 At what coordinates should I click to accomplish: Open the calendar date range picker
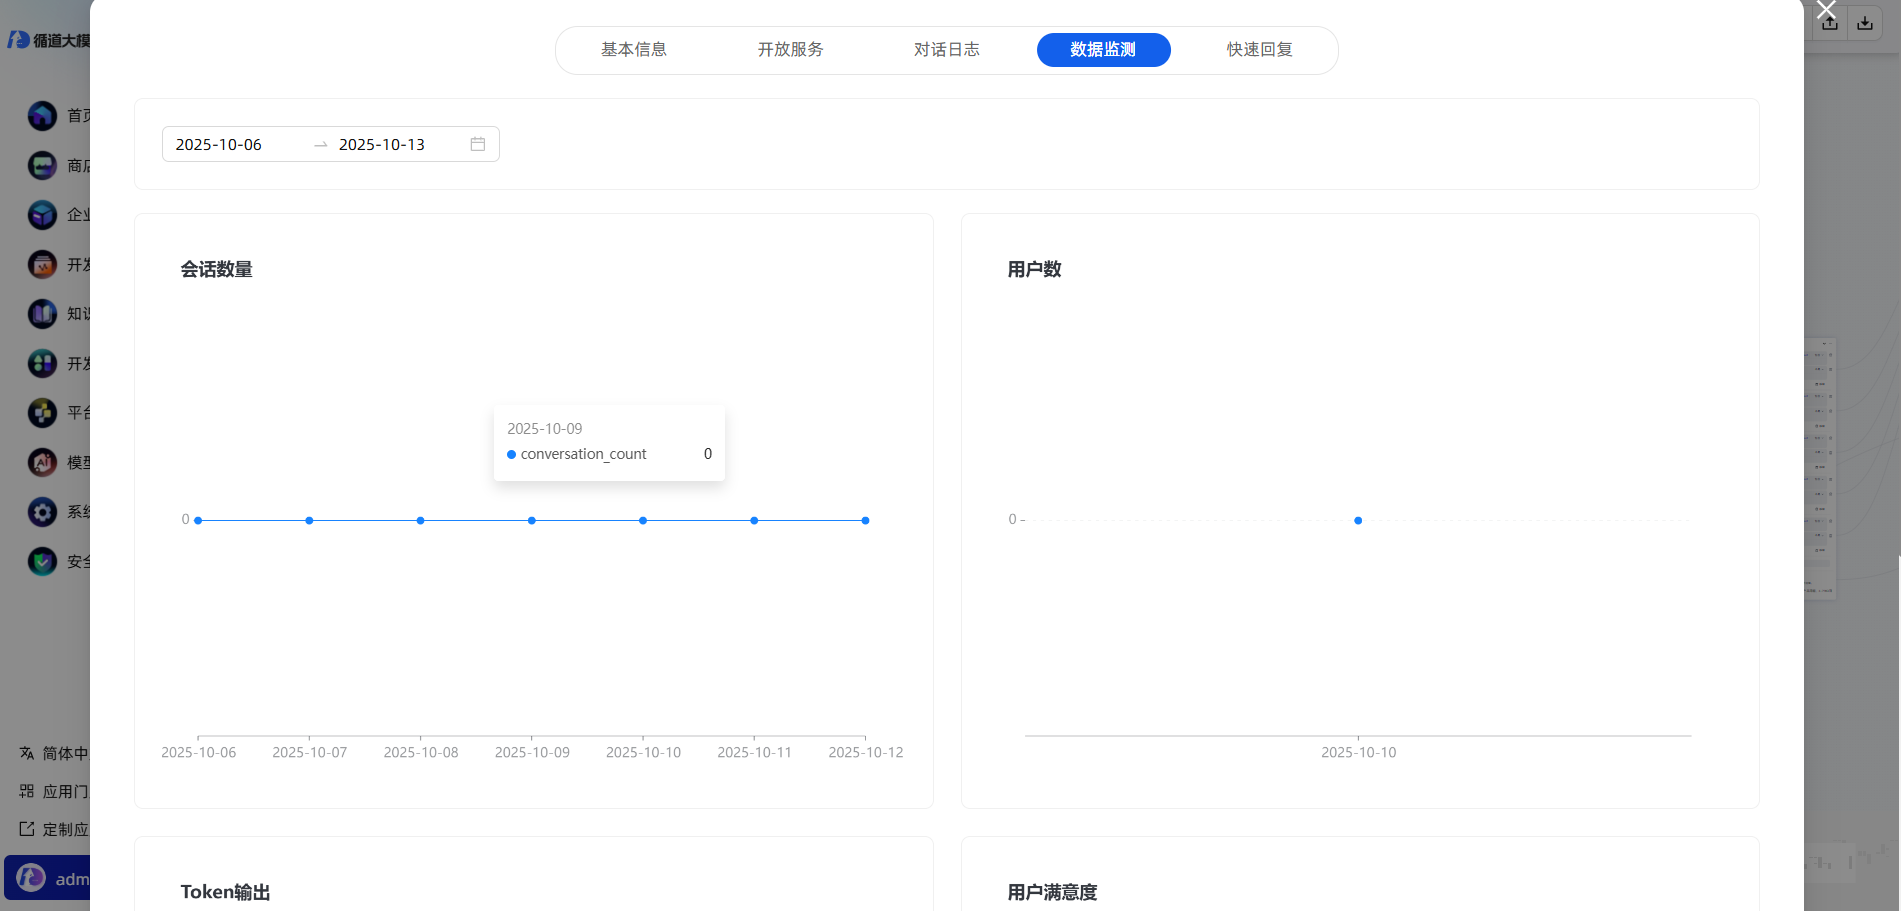(477, 143)
